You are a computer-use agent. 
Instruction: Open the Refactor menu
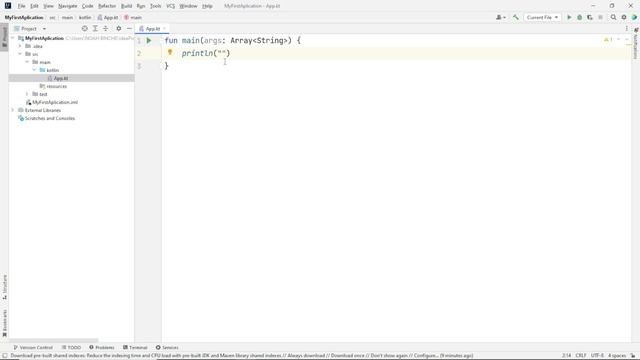click(x=107, y=6)
